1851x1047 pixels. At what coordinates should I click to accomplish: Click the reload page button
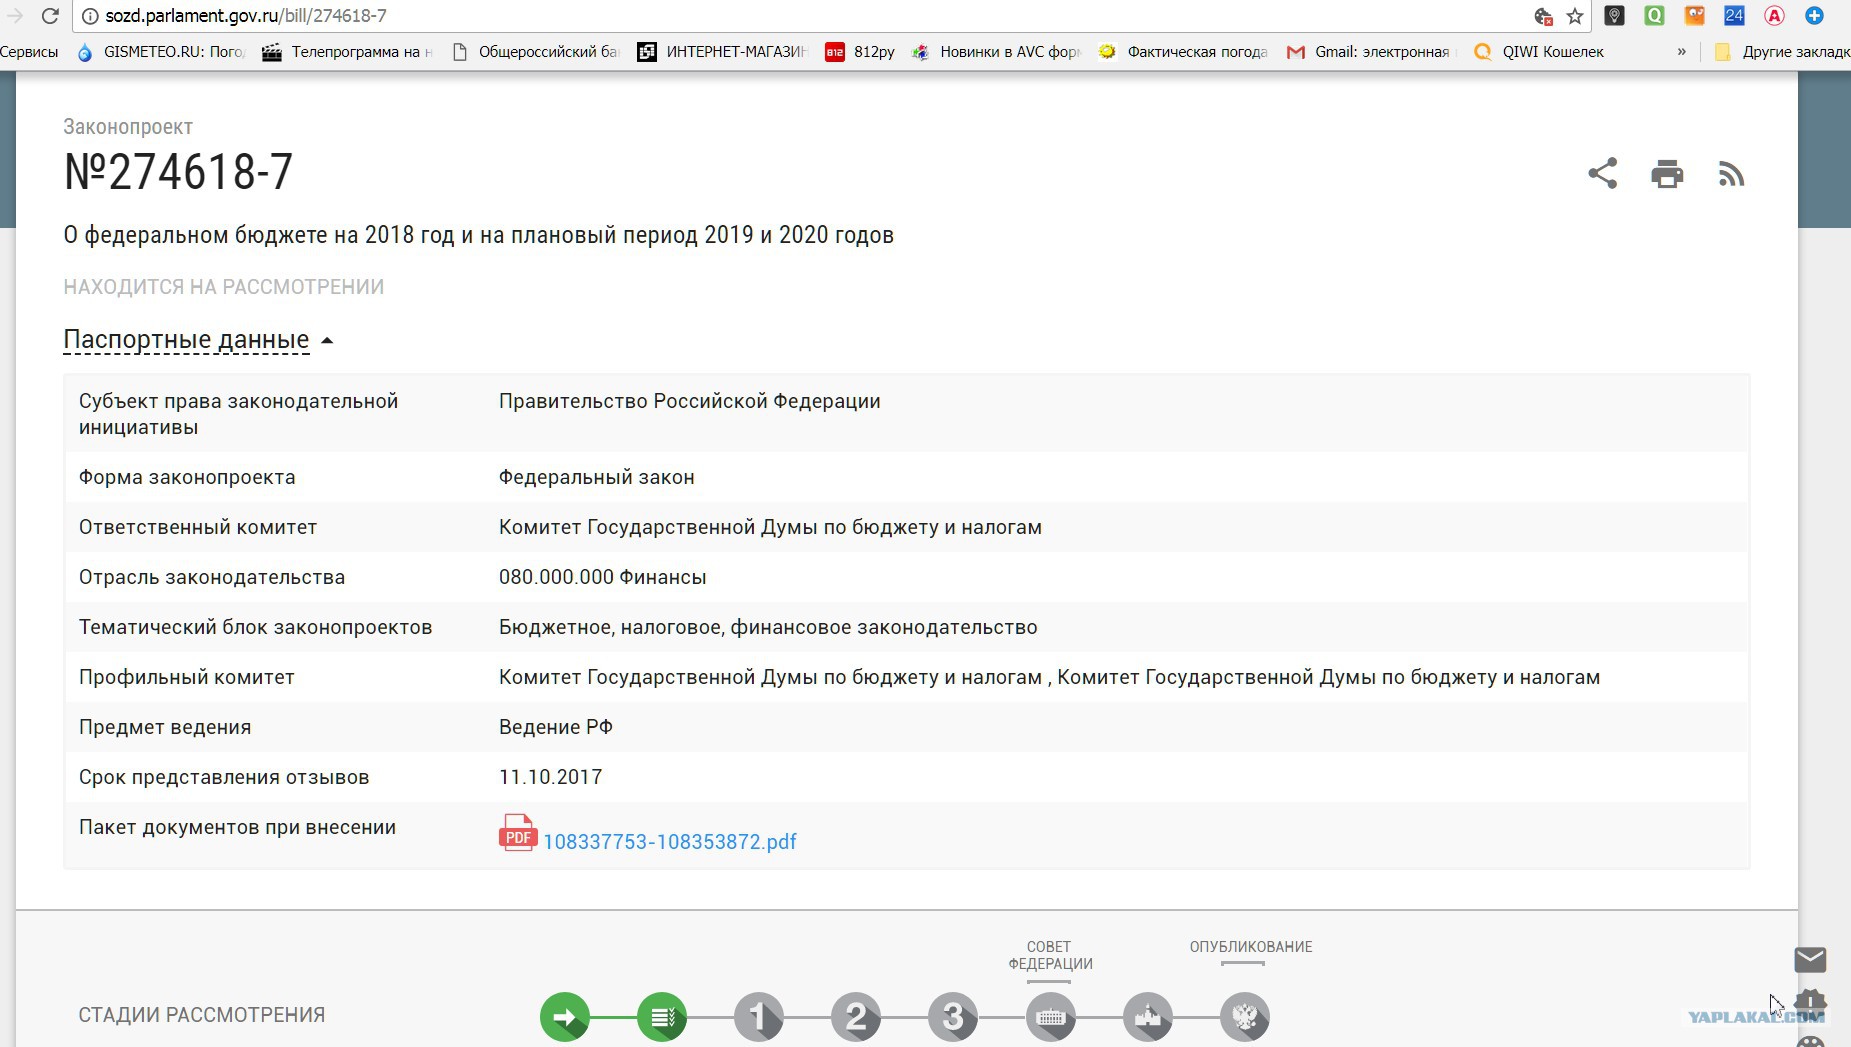pyautogui.click(x=50, y=16)
